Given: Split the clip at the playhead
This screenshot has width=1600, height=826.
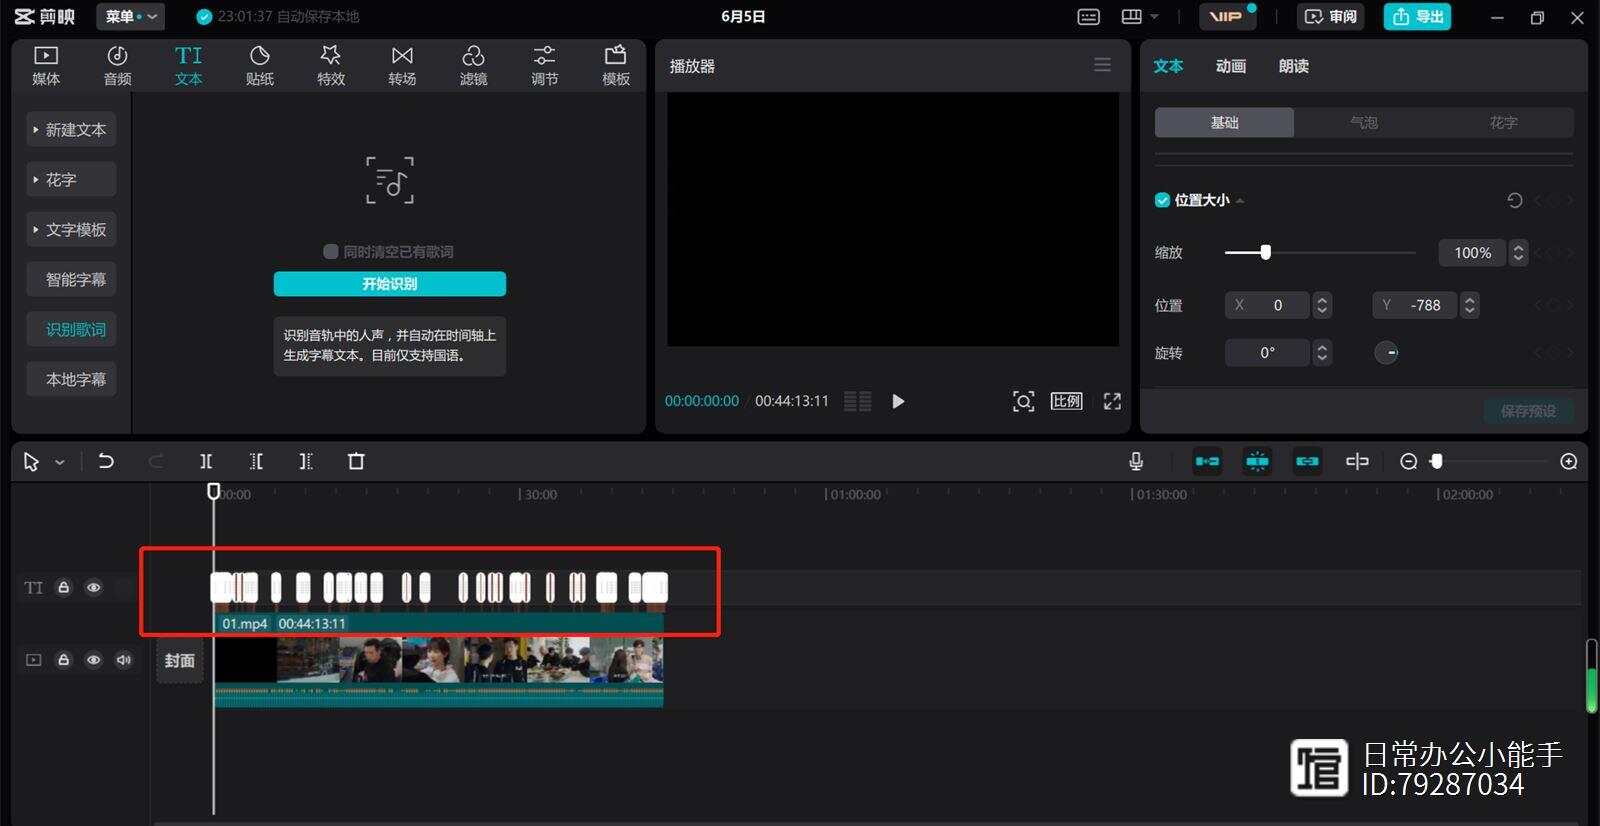Looking at the screenshot, I should point(206,461).
